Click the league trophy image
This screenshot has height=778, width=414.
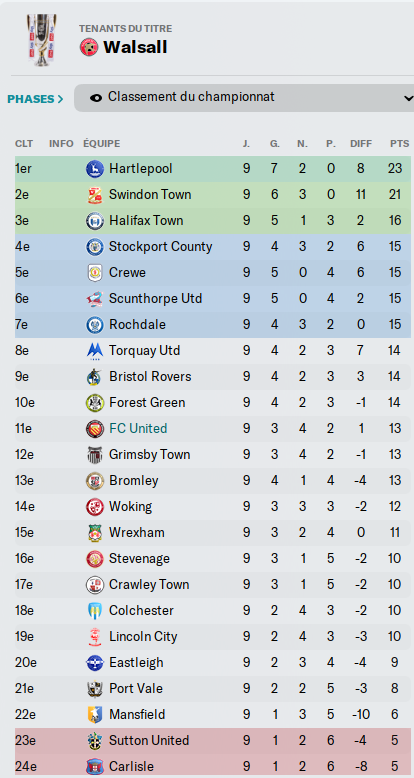42,40
